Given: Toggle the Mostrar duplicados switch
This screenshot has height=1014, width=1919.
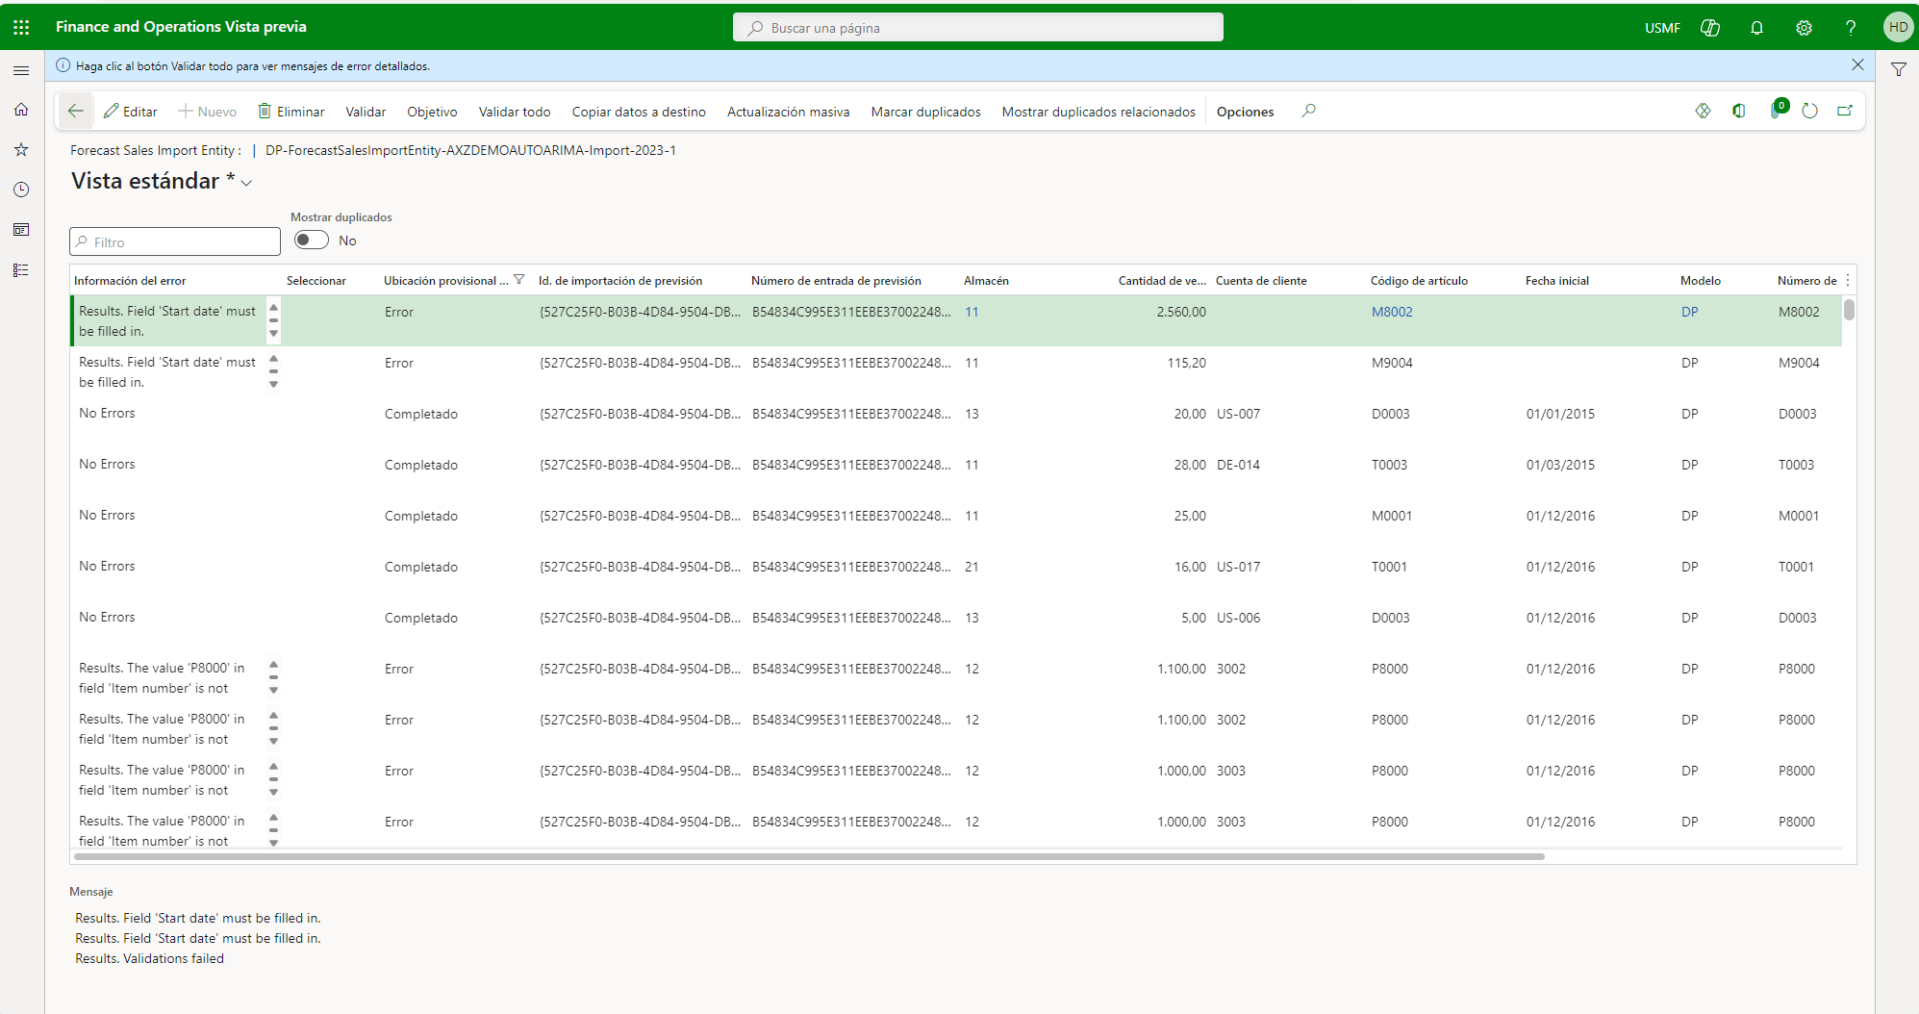Looking at the screenshot, I should coord(311,240).
